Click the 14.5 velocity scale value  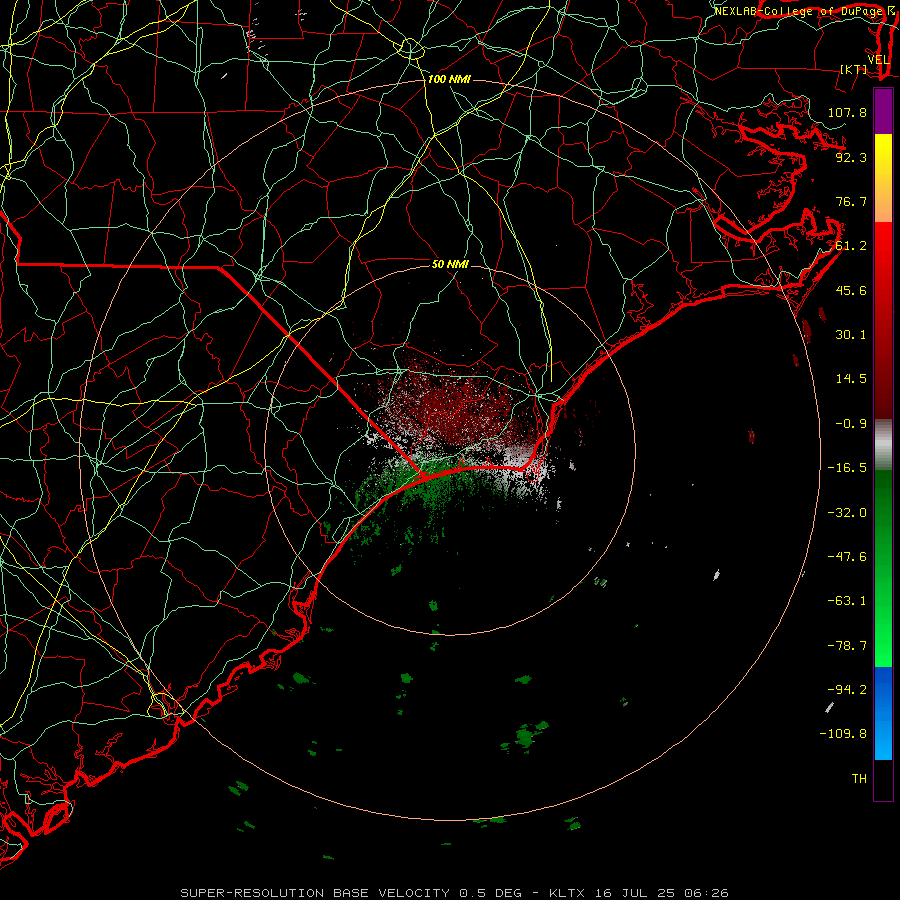click(851, 379)
